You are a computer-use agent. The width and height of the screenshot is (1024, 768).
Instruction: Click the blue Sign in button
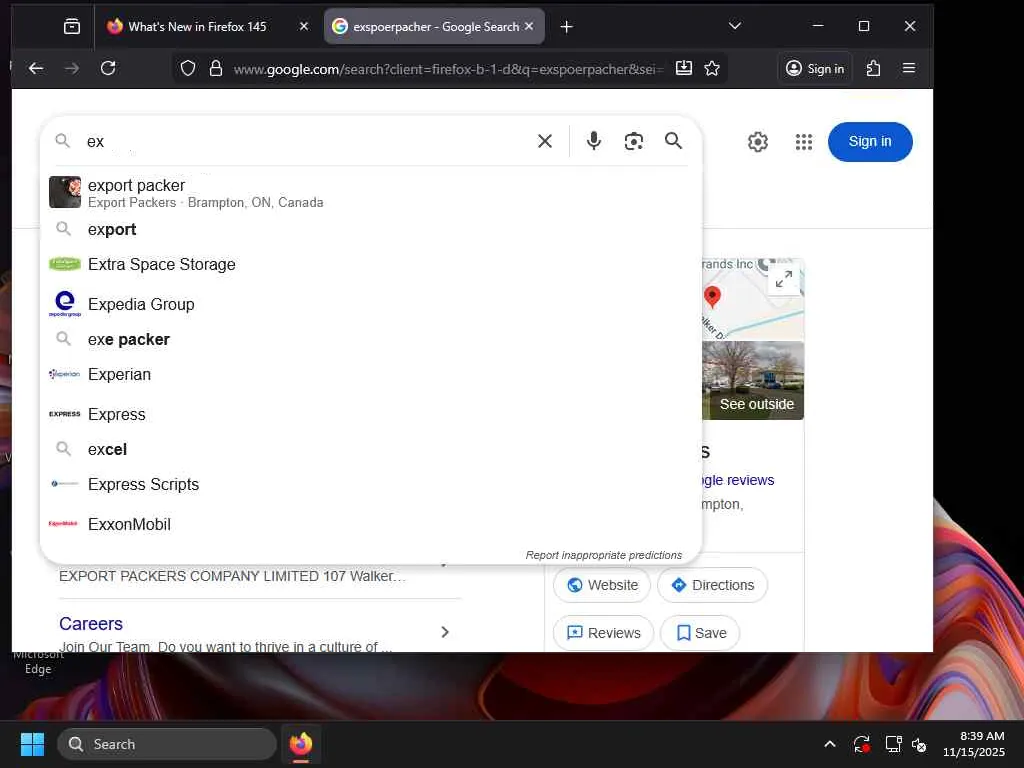click(870, 142)
